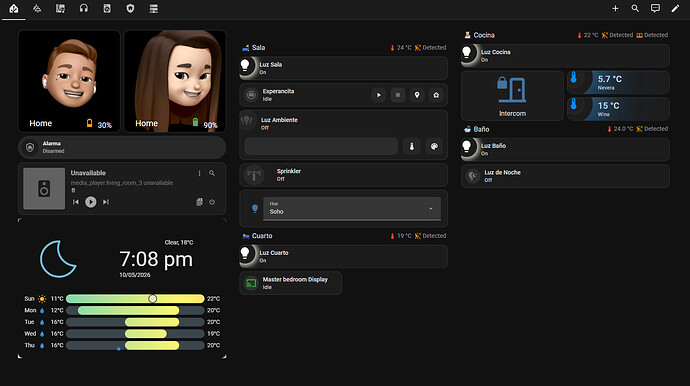
Task: Skip to previous track
Action: (x=76, y=202)
